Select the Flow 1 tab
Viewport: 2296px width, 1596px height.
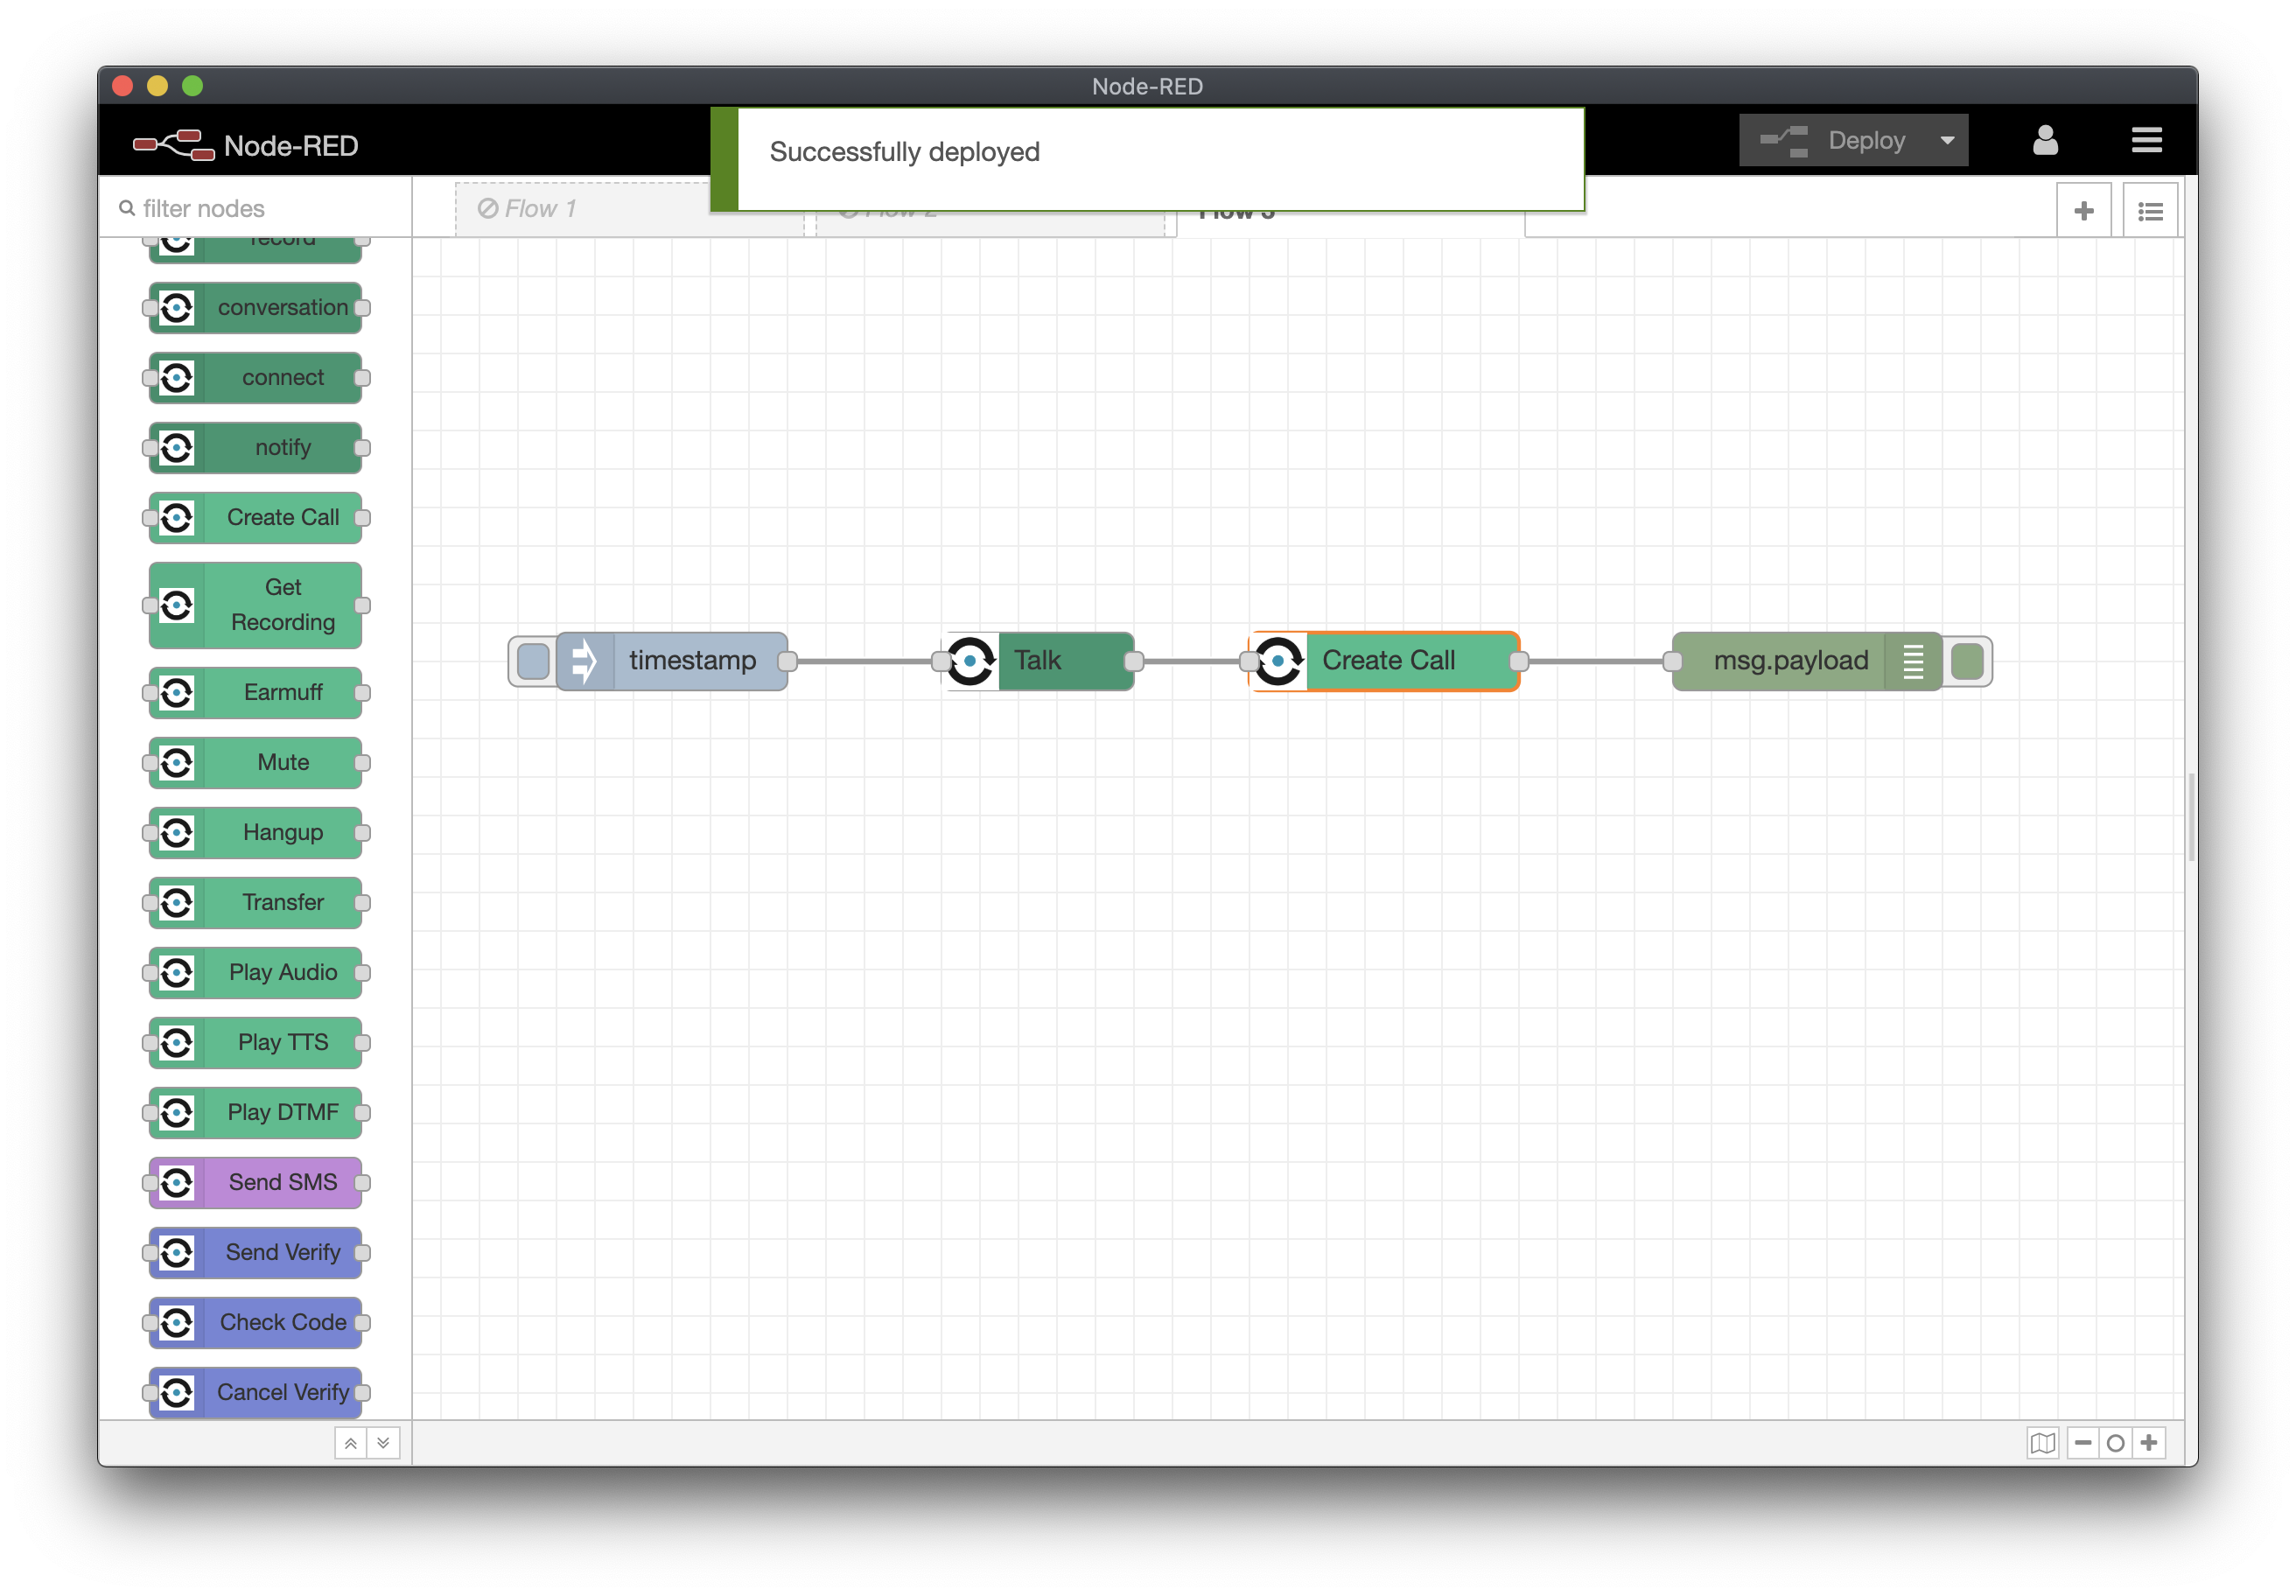point(532,207)
